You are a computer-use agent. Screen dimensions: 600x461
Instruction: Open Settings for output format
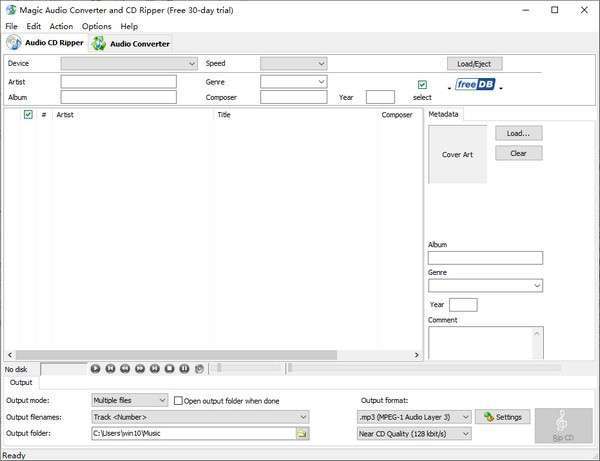[x=501, y=417]
